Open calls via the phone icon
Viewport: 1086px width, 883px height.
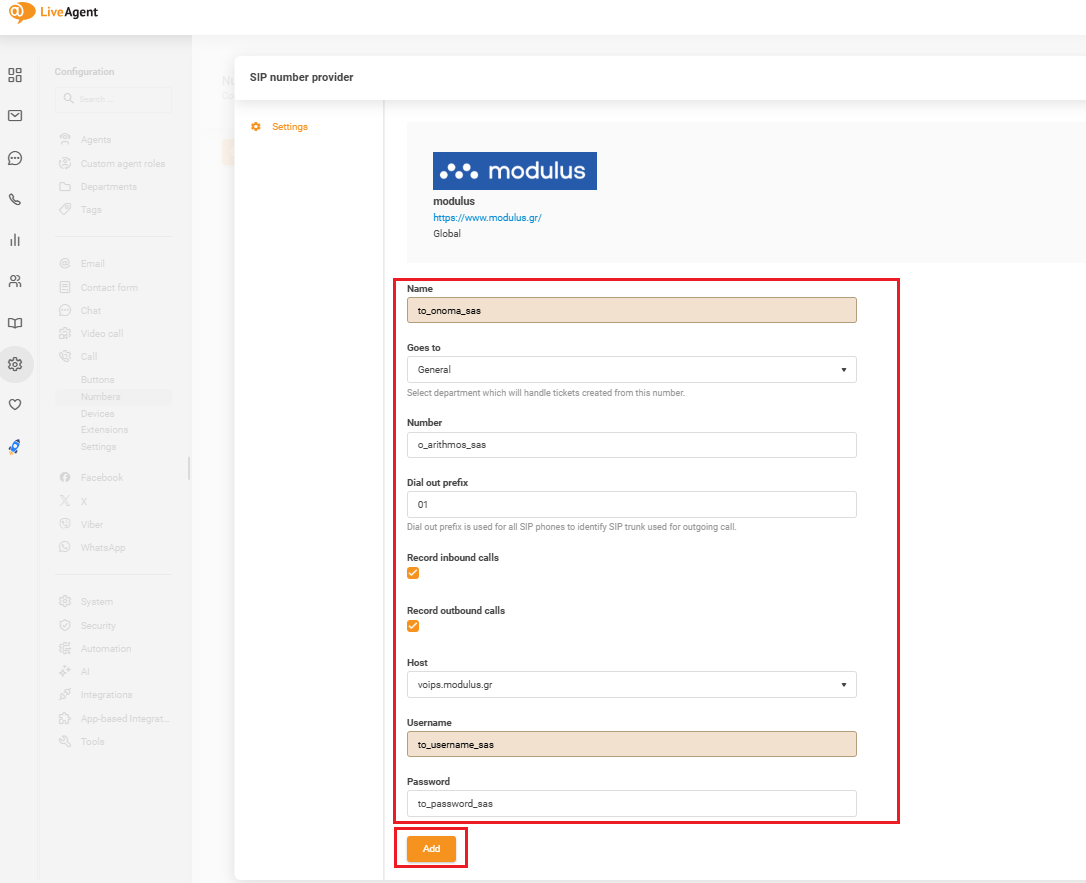click(15, 199)
